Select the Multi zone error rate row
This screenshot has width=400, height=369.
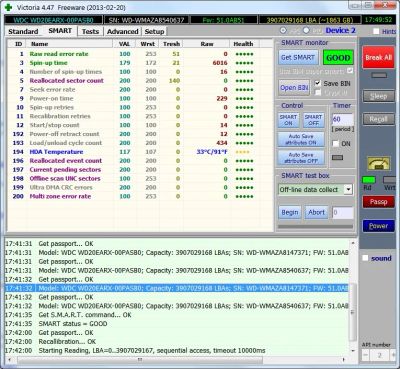tap(140, 196)
